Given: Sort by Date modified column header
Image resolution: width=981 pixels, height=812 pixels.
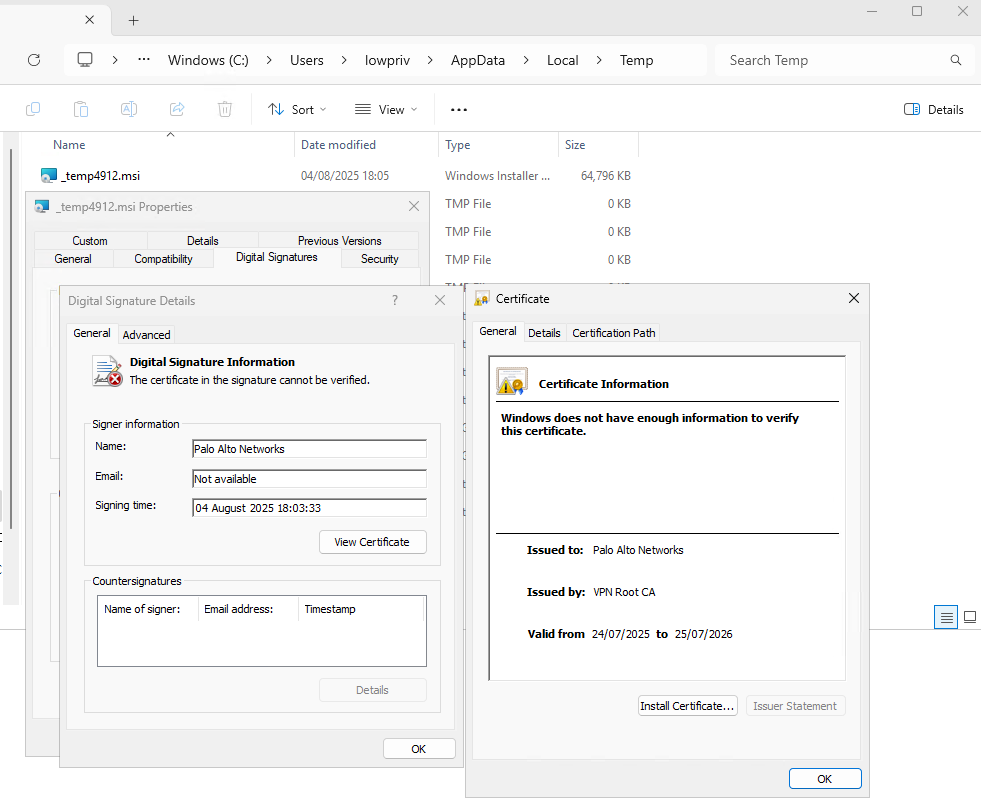Looking at the screenshot, I should pos(366,145).
